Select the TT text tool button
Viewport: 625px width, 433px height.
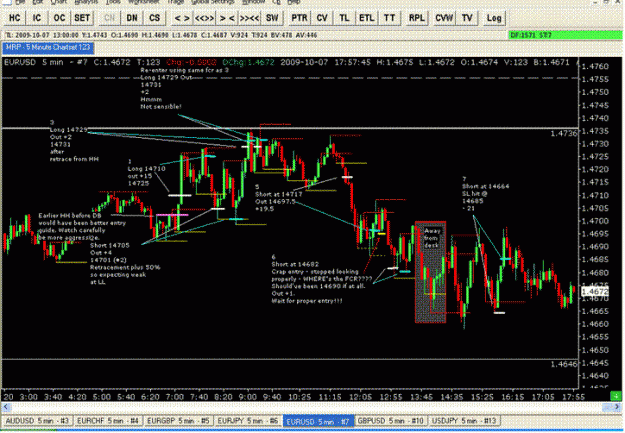[389, 18]
